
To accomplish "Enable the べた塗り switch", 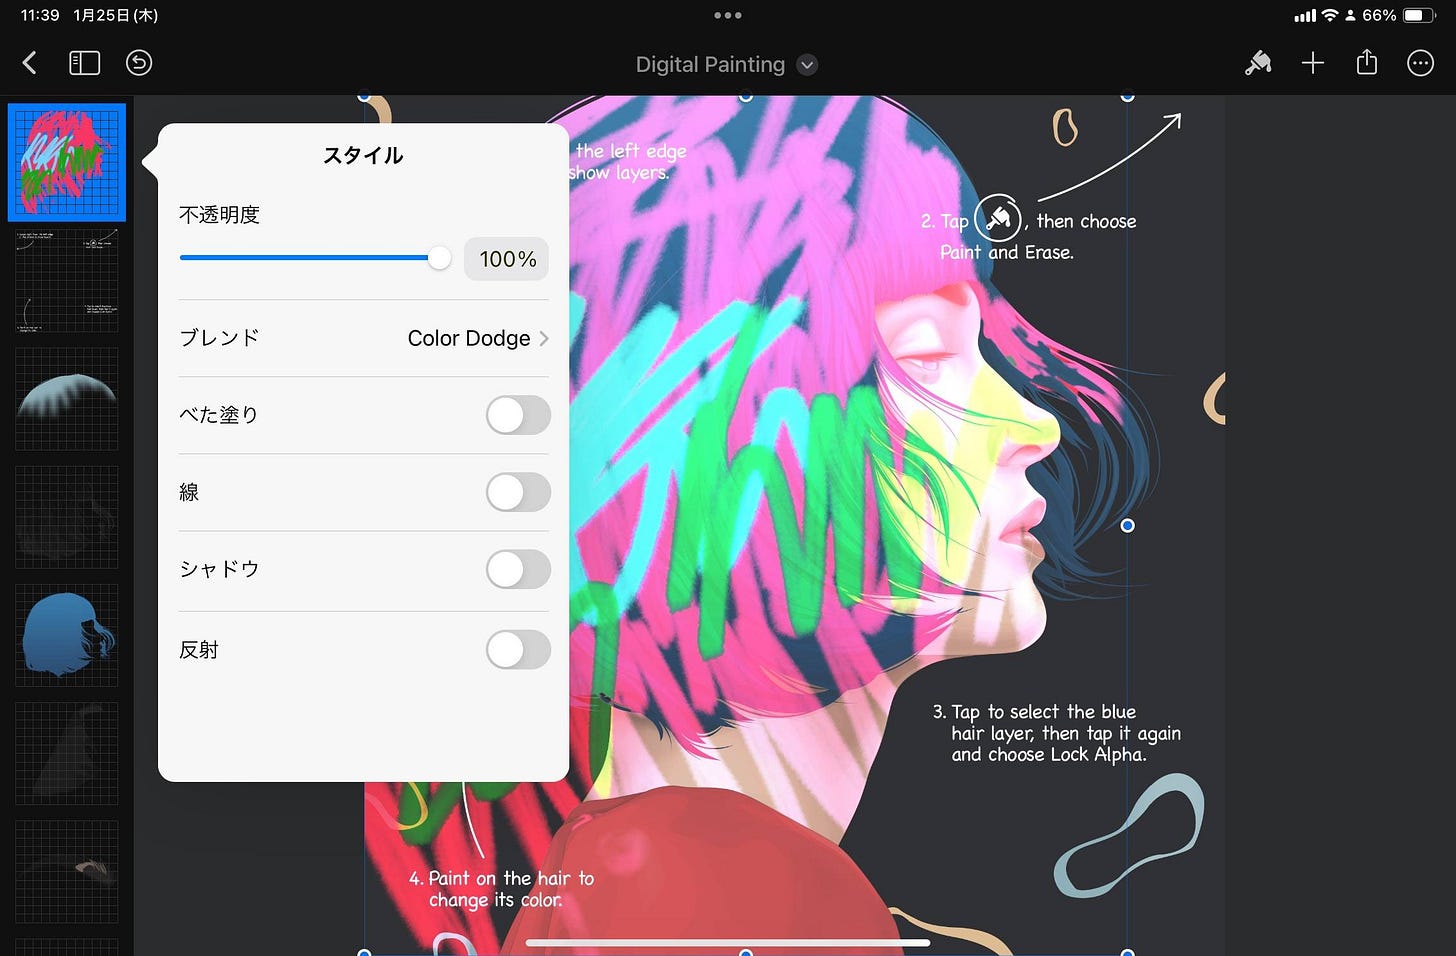I will pos(518,415).
